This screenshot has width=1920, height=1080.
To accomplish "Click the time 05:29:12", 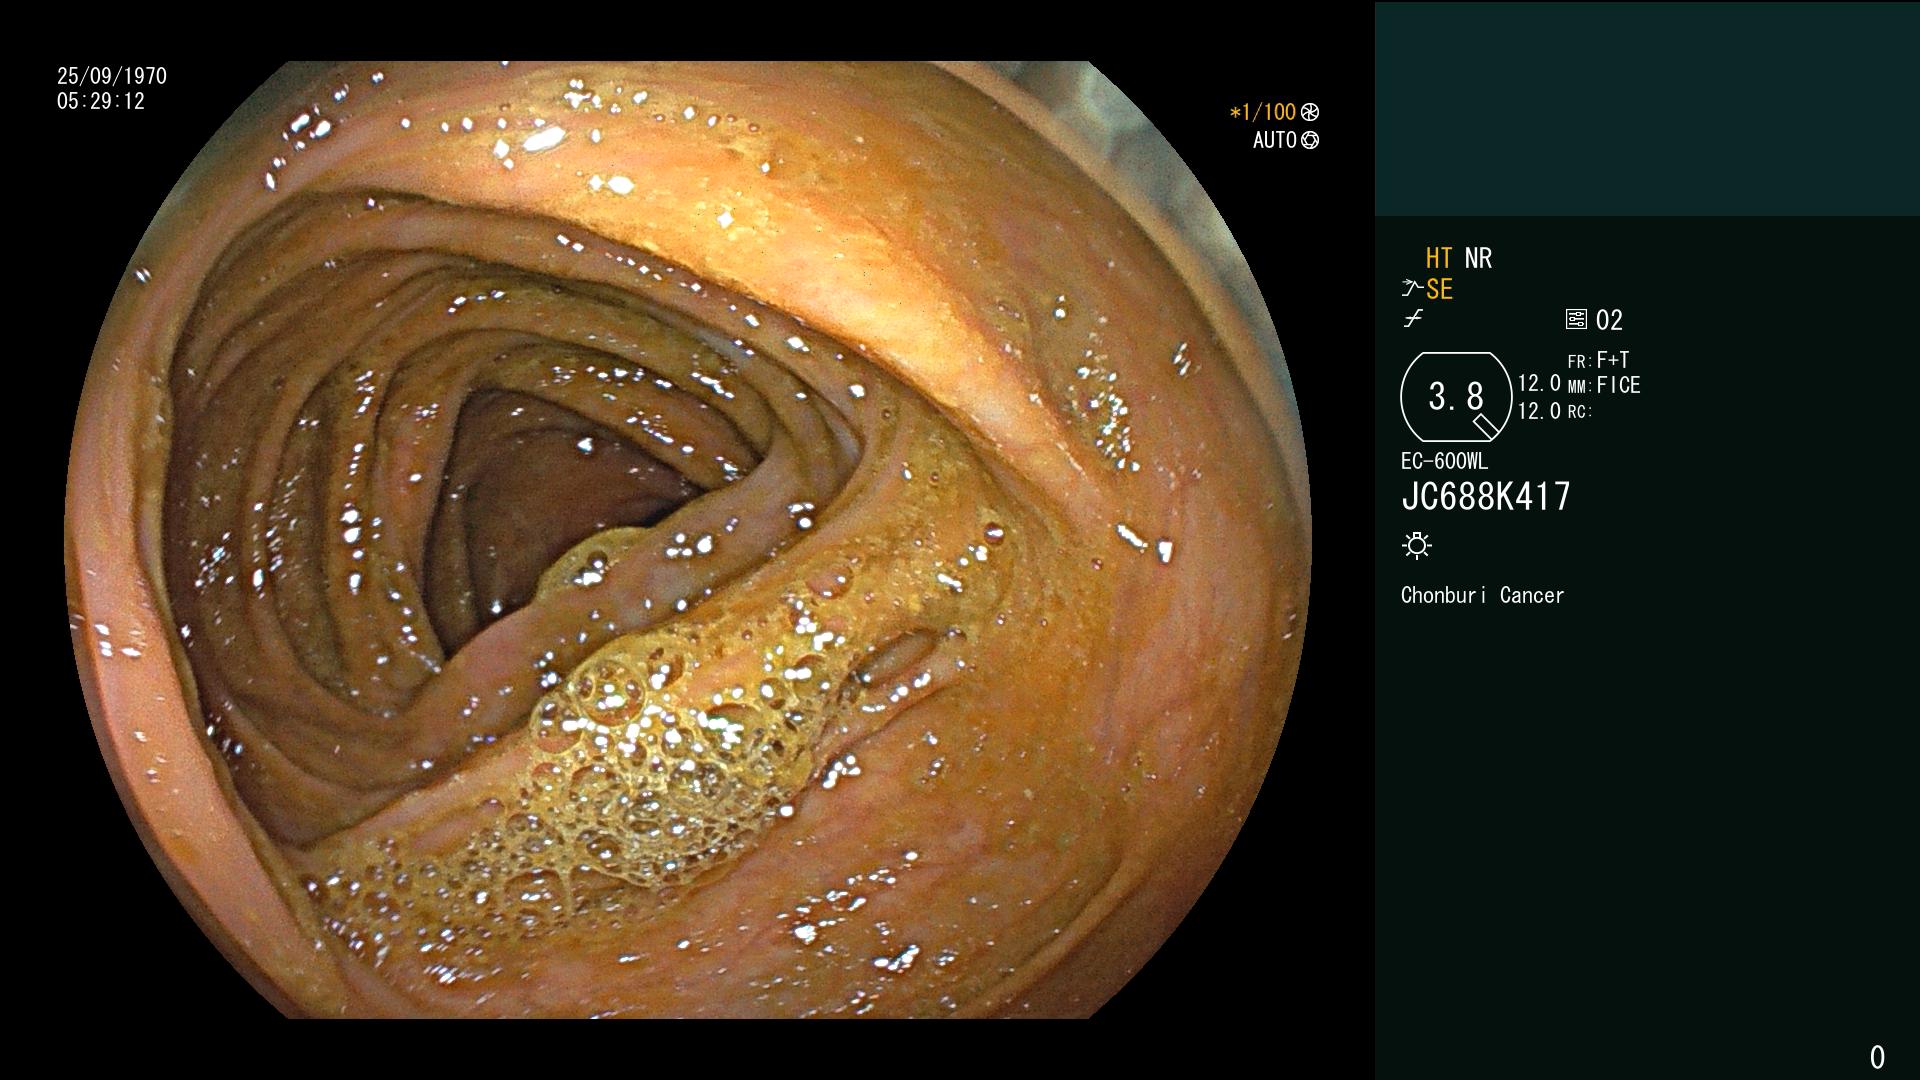I will coord(101,101).
